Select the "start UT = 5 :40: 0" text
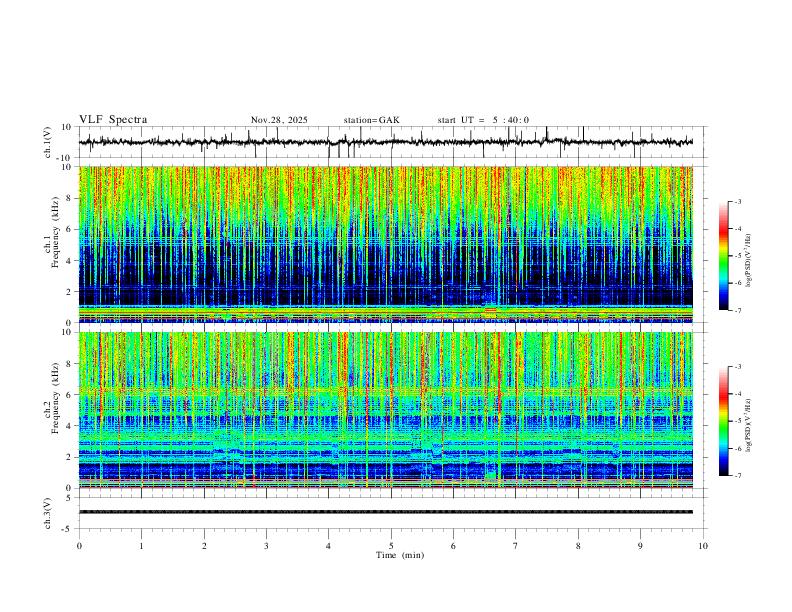 tap(483, 120)
